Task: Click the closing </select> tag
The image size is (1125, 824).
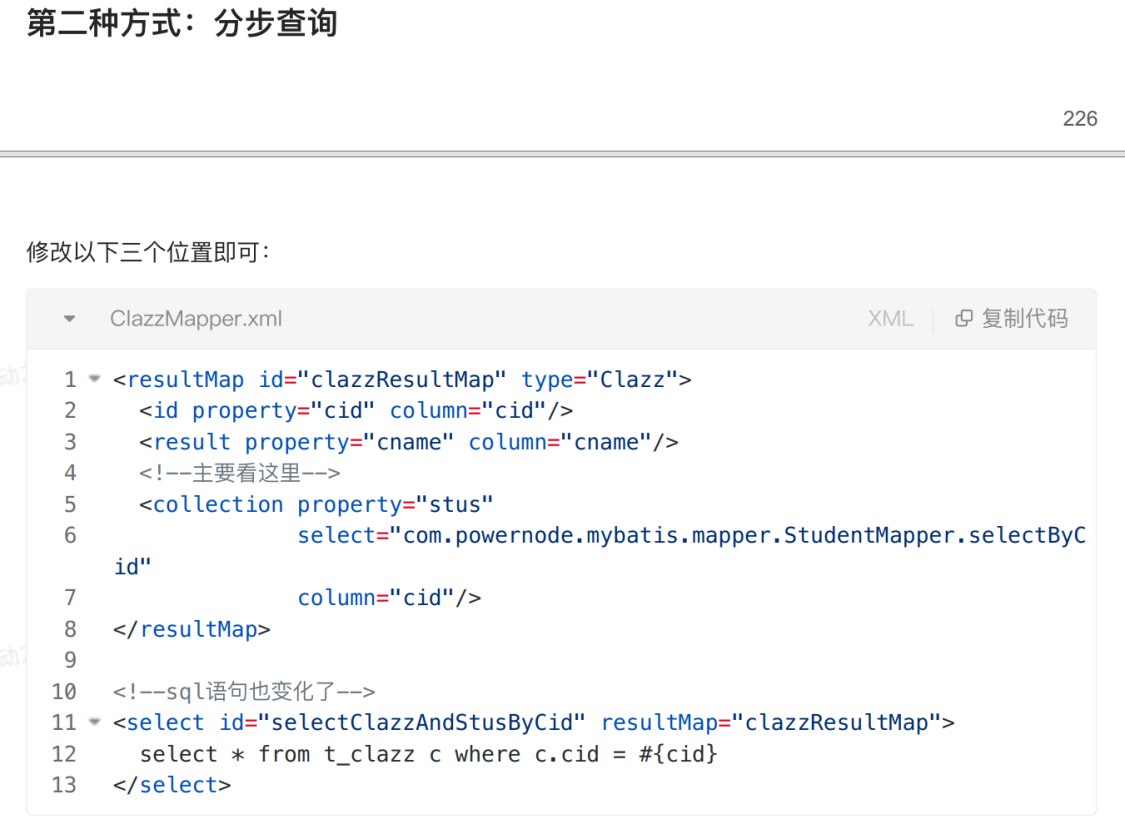Action: tap(172, 785)
